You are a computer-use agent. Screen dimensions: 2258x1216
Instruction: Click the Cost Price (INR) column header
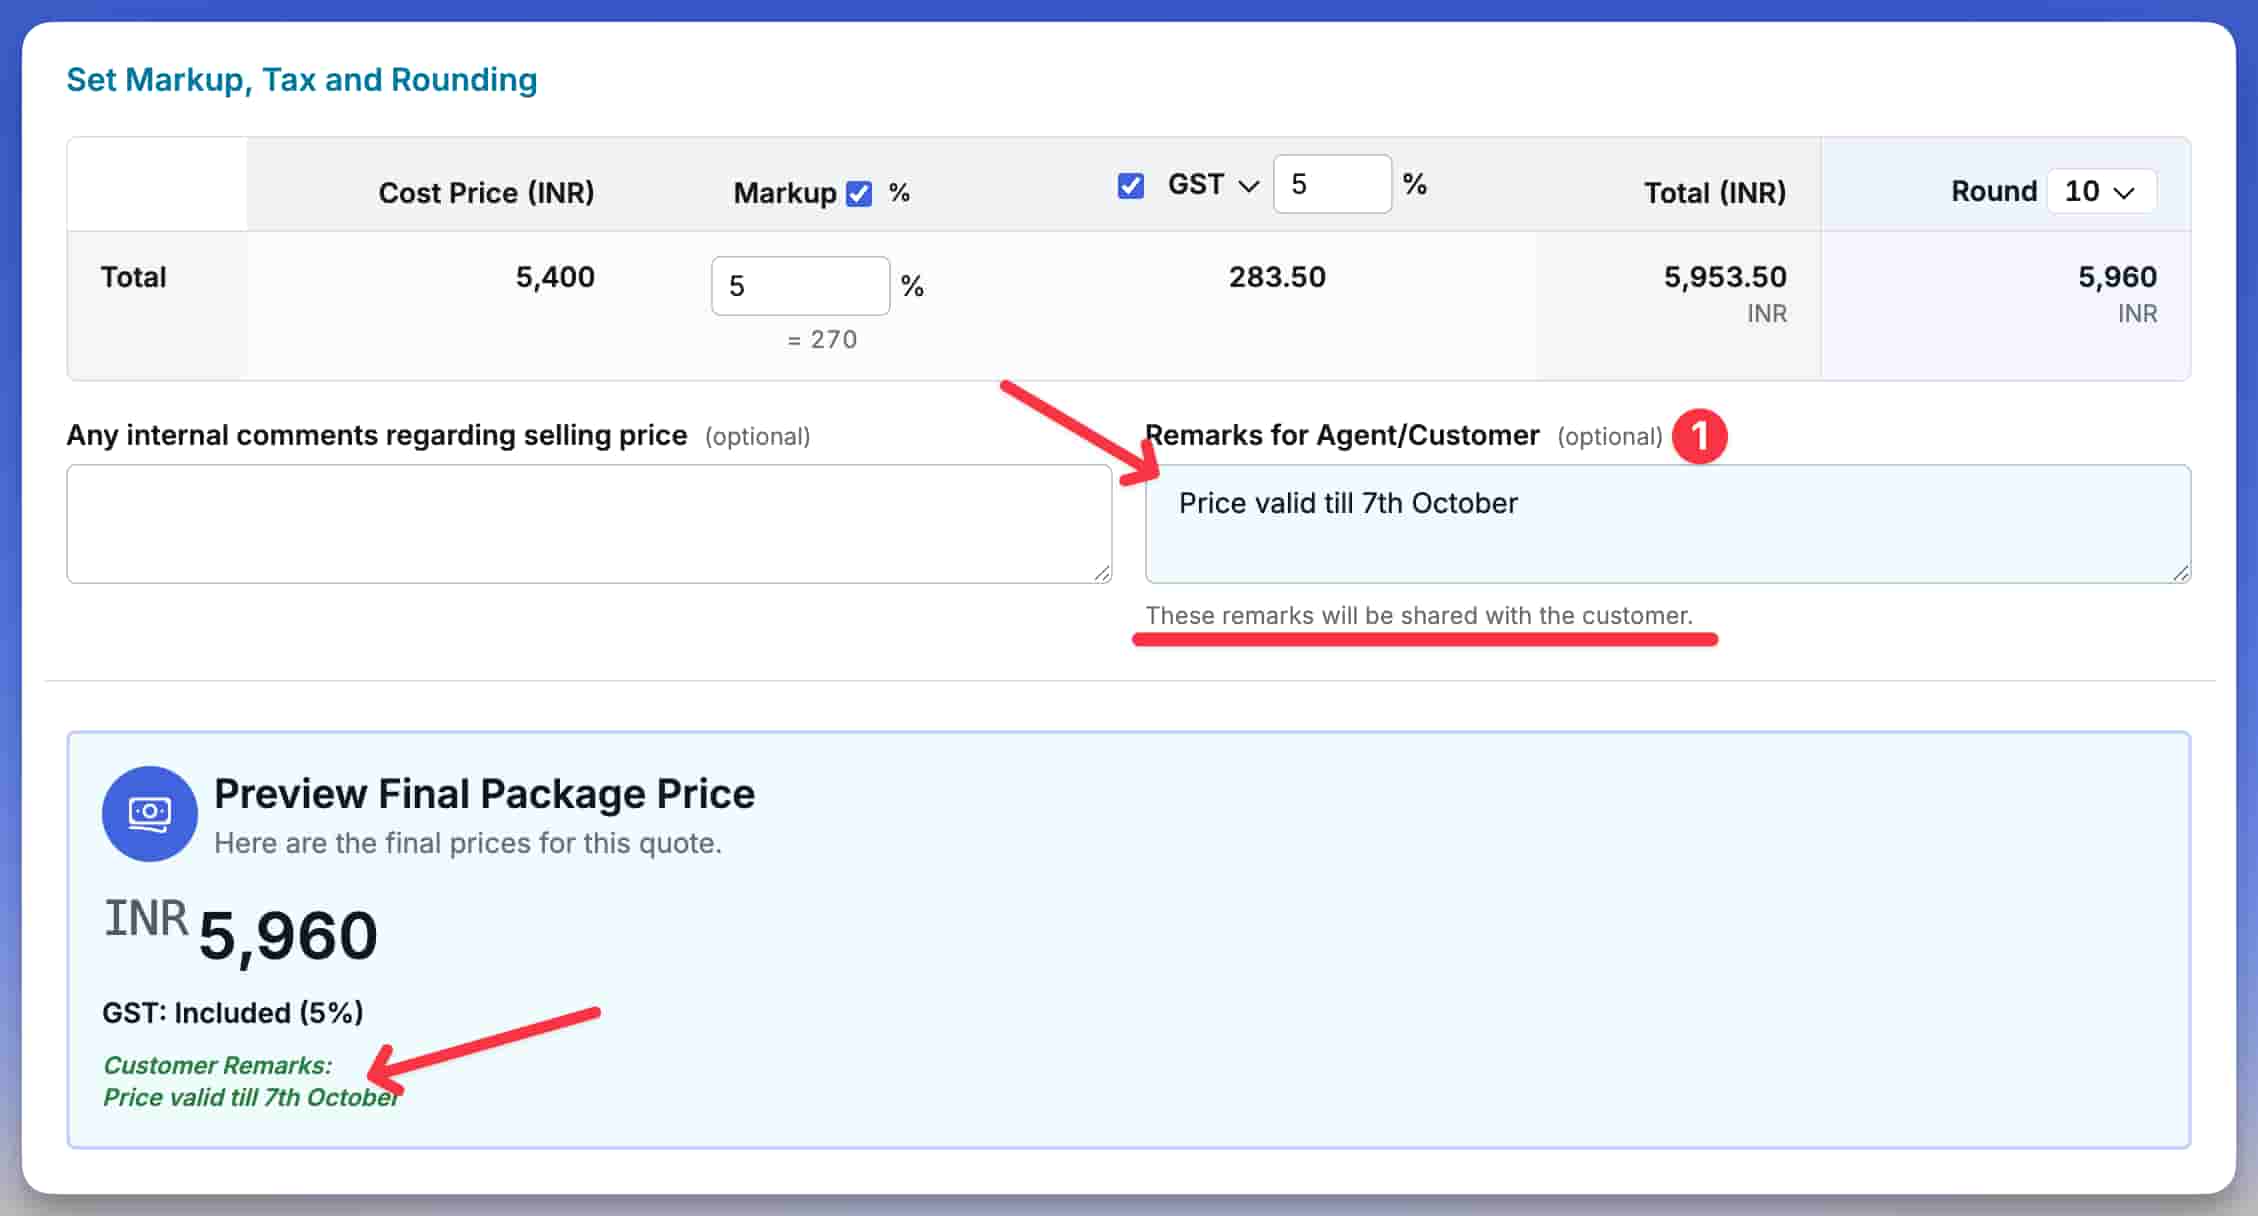tap(486, 192)
